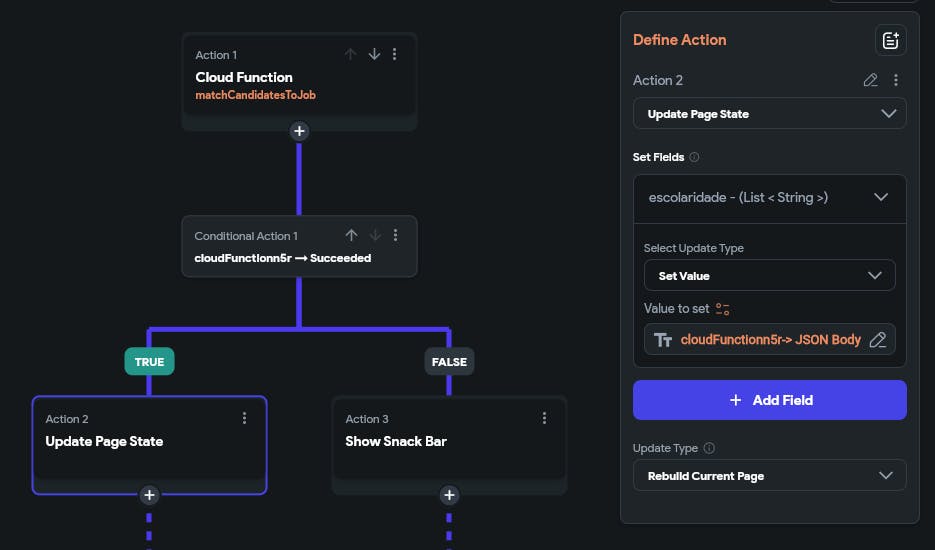Rename Action 2 with pencil icon
The width and height of the screenshot is (935, 550).
click(x=870, y=80)
